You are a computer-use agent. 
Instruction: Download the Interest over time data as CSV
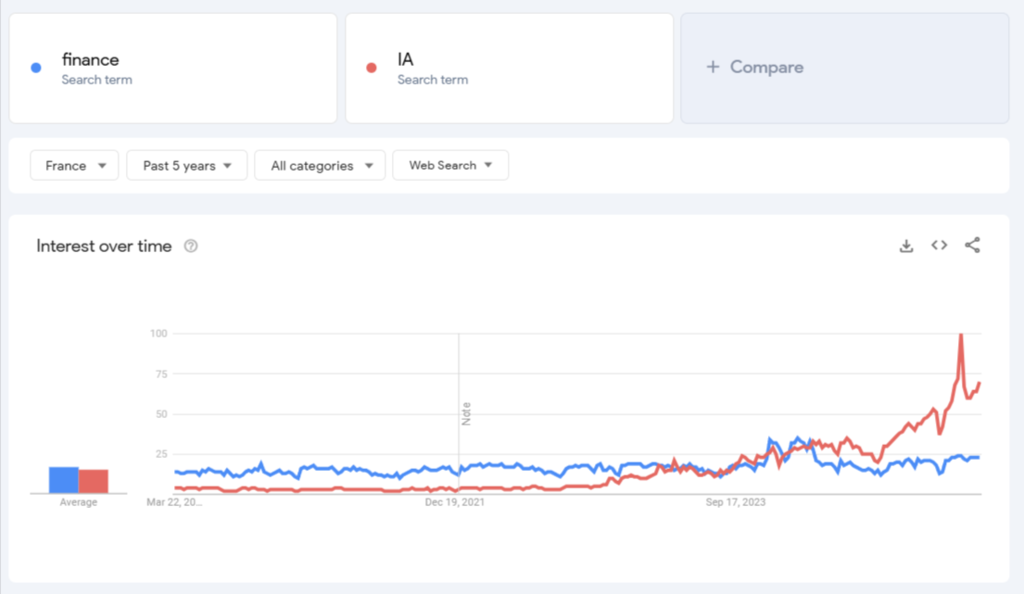point(906,245)
